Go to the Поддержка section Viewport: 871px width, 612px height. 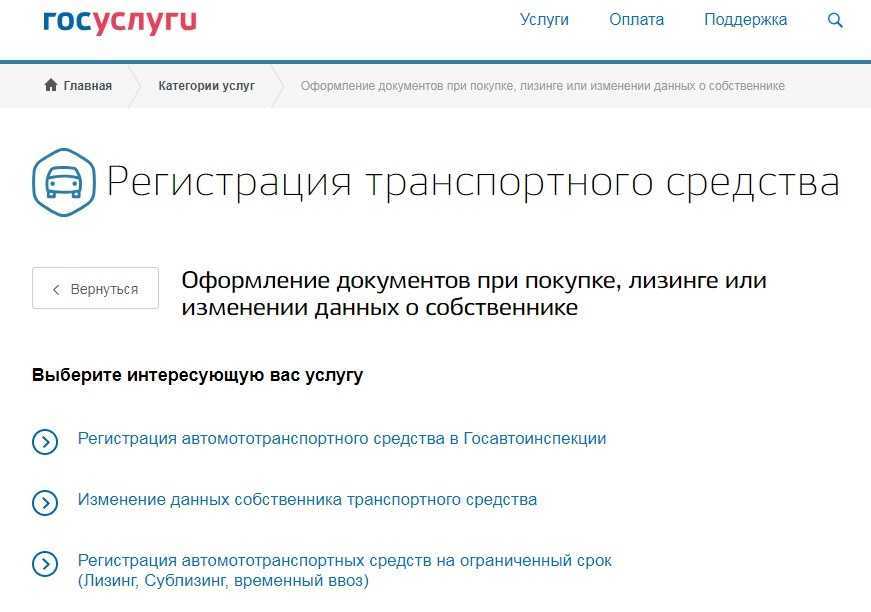click(745, 20)
